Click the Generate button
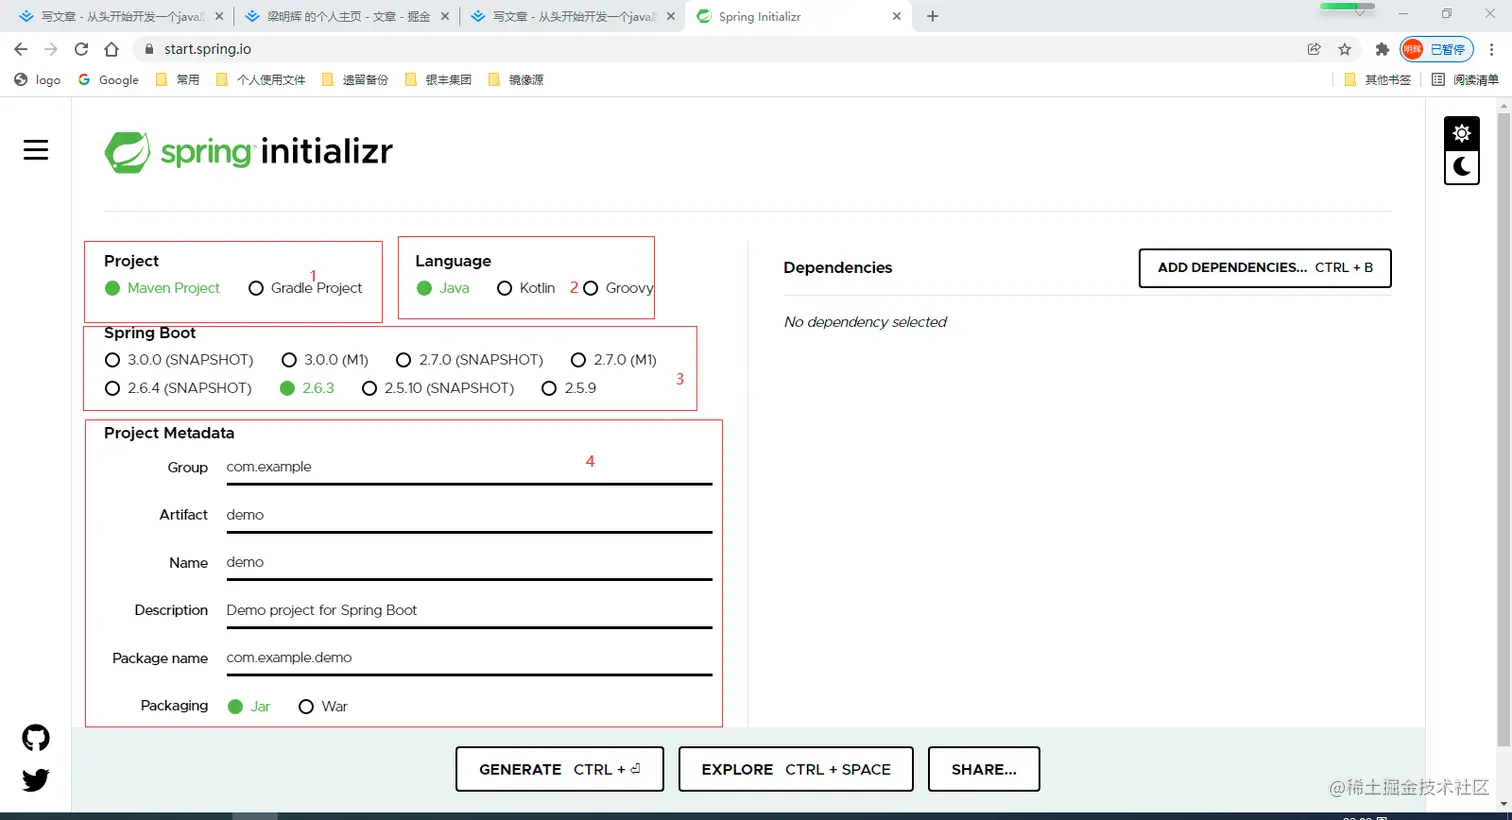Image resolution: width=1512 pixels, height=820 pixels. 560,769
